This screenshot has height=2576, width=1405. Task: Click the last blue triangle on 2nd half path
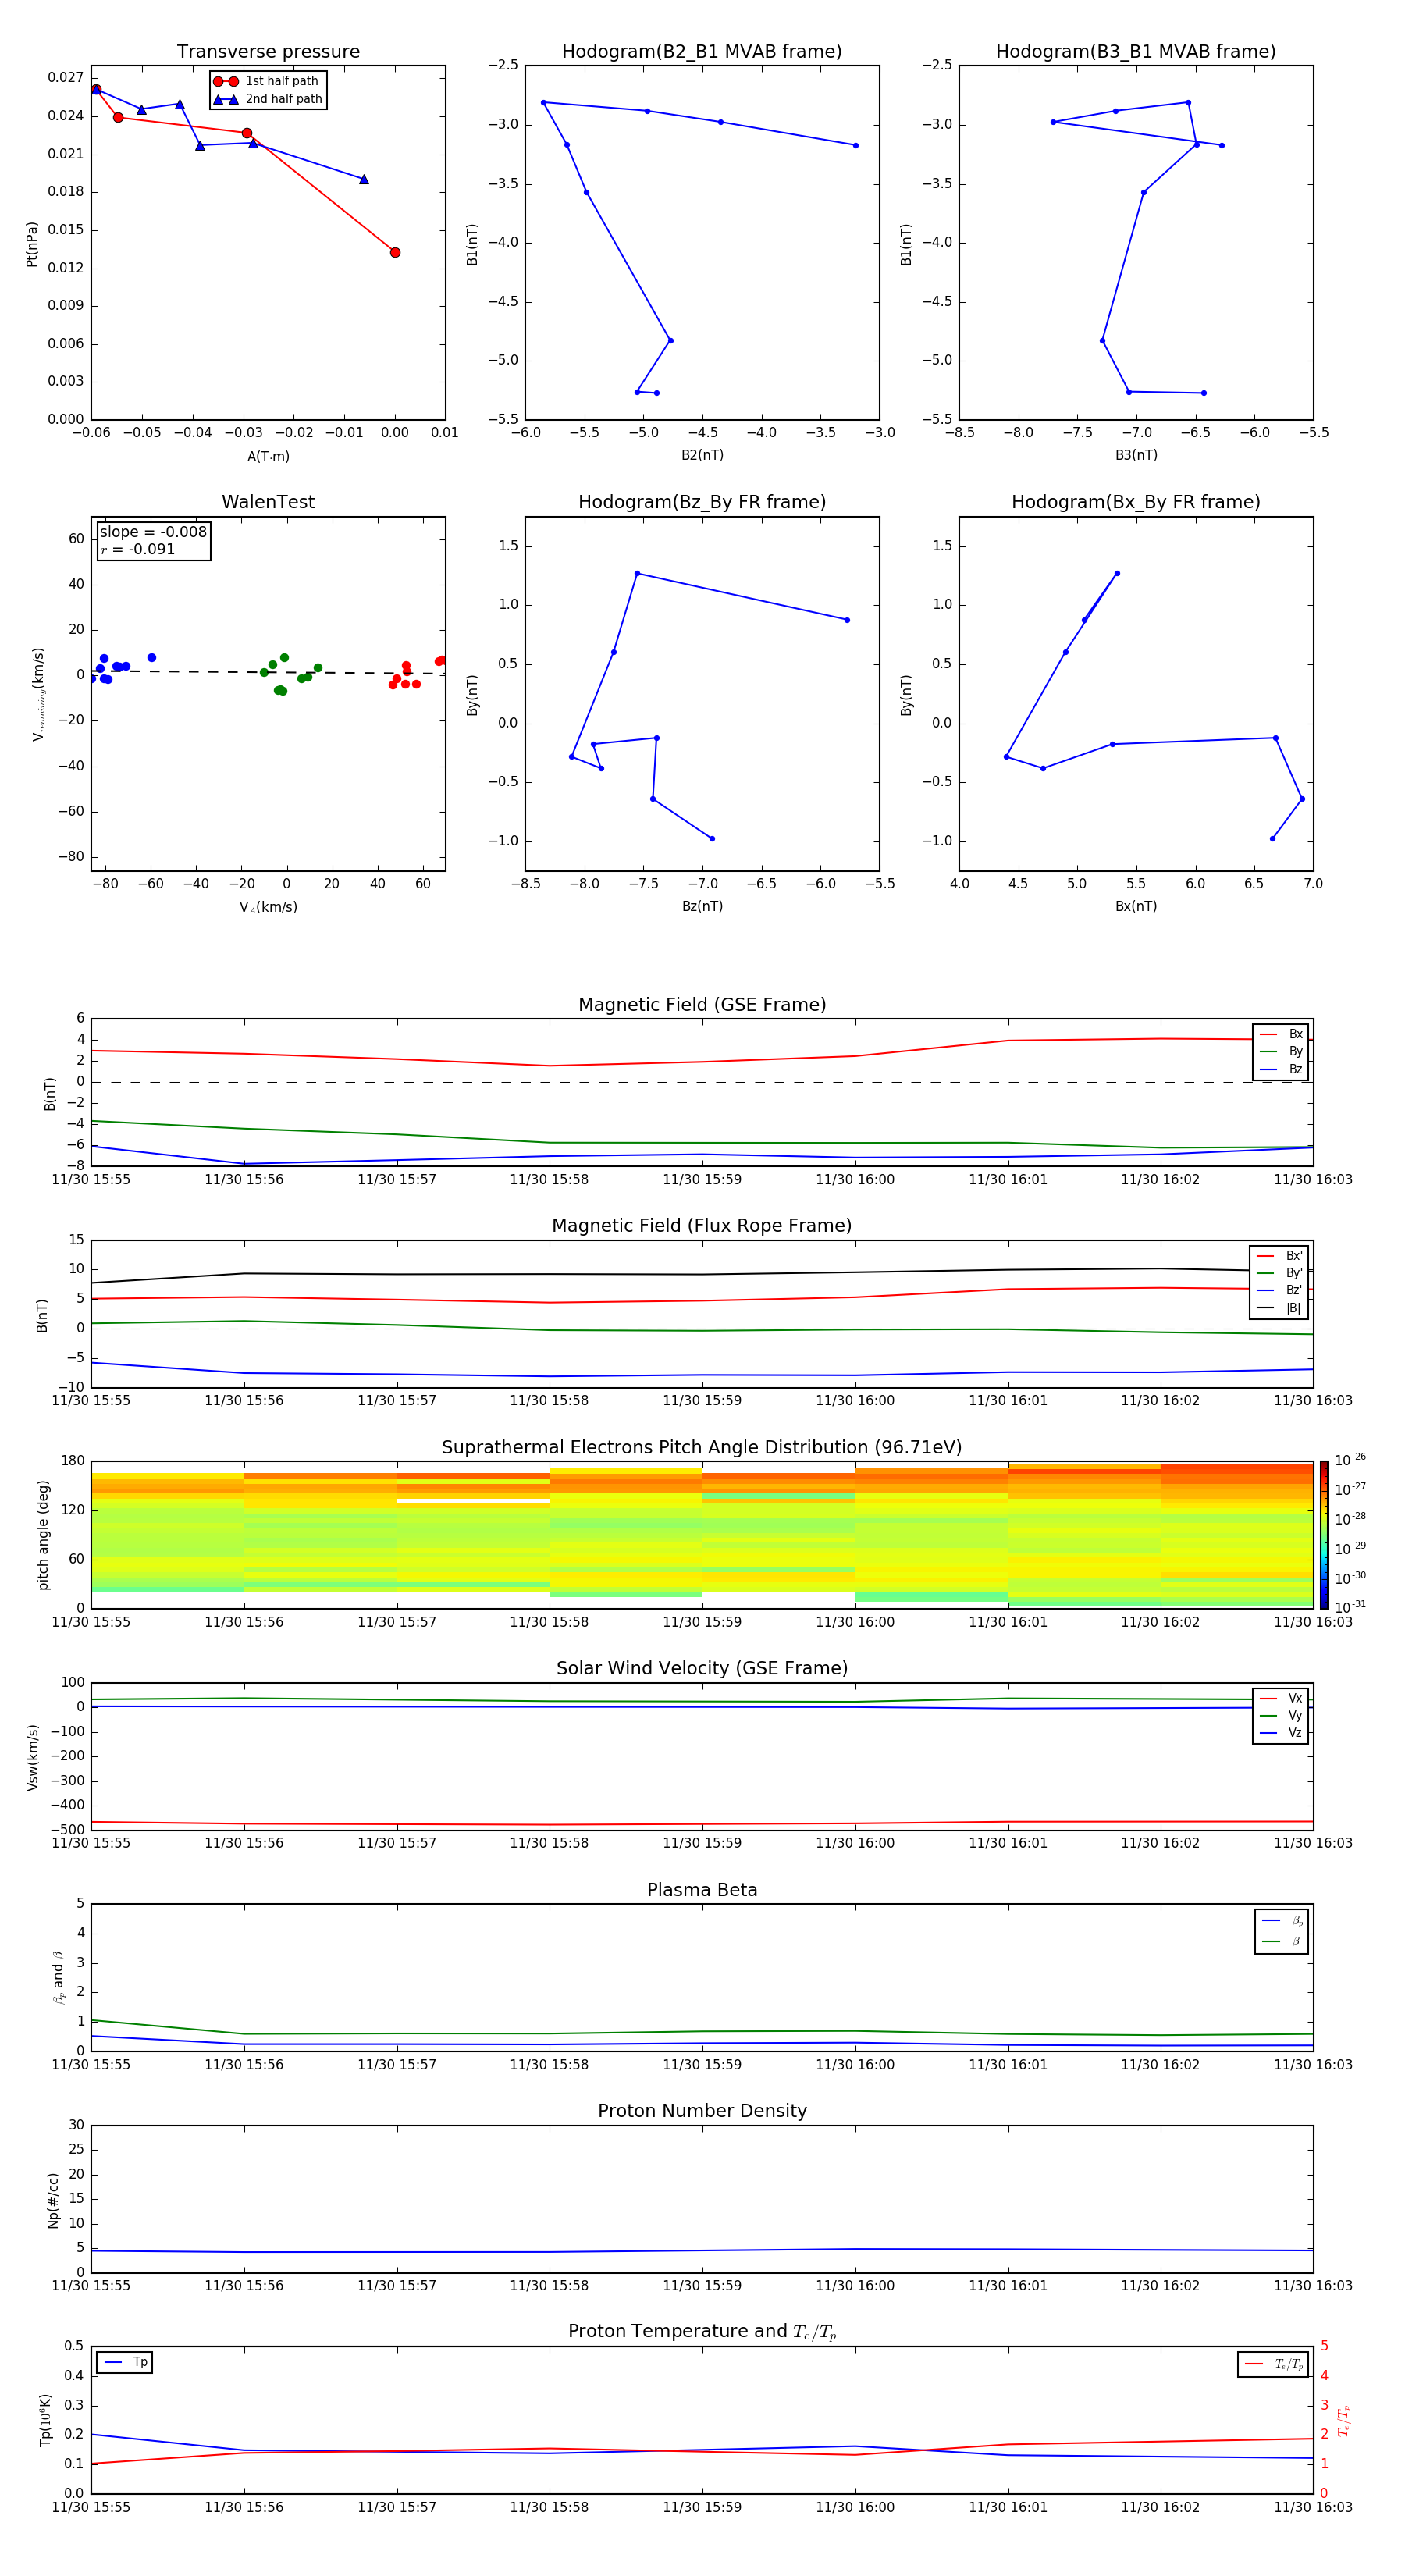364,179
